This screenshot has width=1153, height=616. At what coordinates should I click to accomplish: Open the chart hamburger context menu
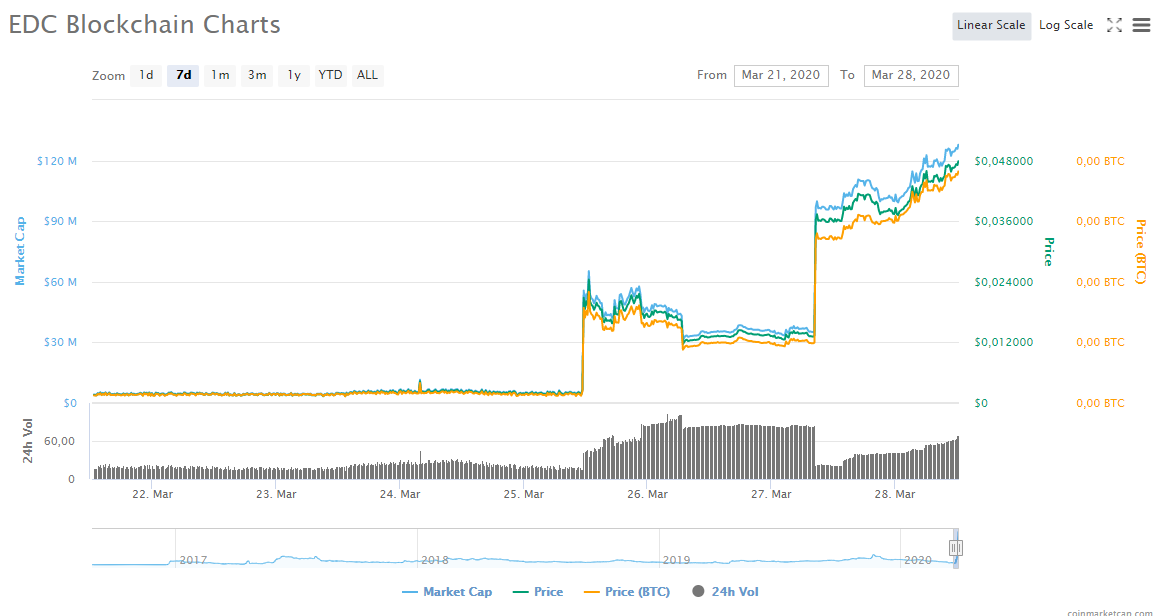pyautogui.click(x=1140, y=25)
